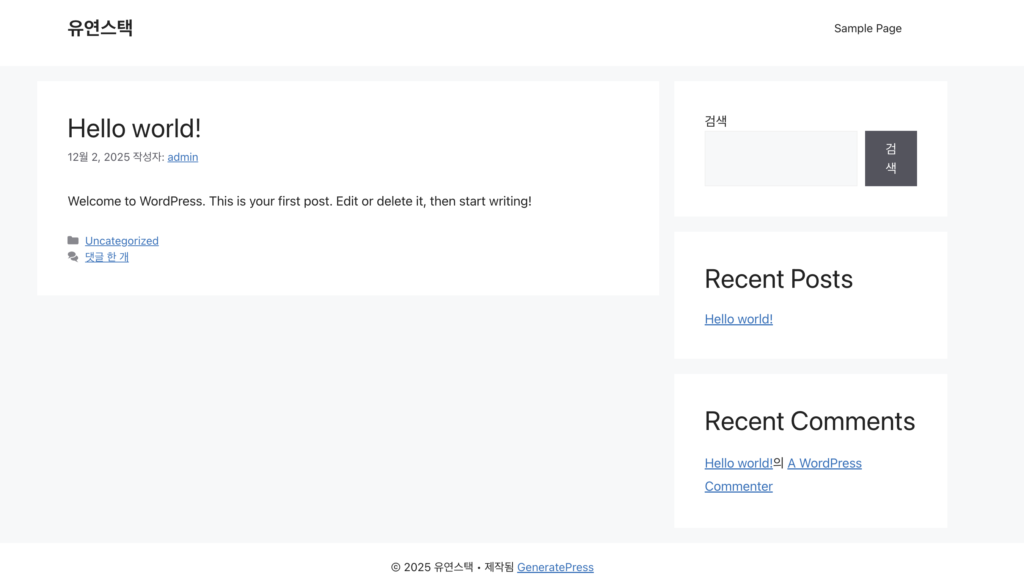Image resolution: width=1024 pixels, height=584 pixels.
Task: Click the Welcome to WordPress paragraph text
Action: (299, 201)
